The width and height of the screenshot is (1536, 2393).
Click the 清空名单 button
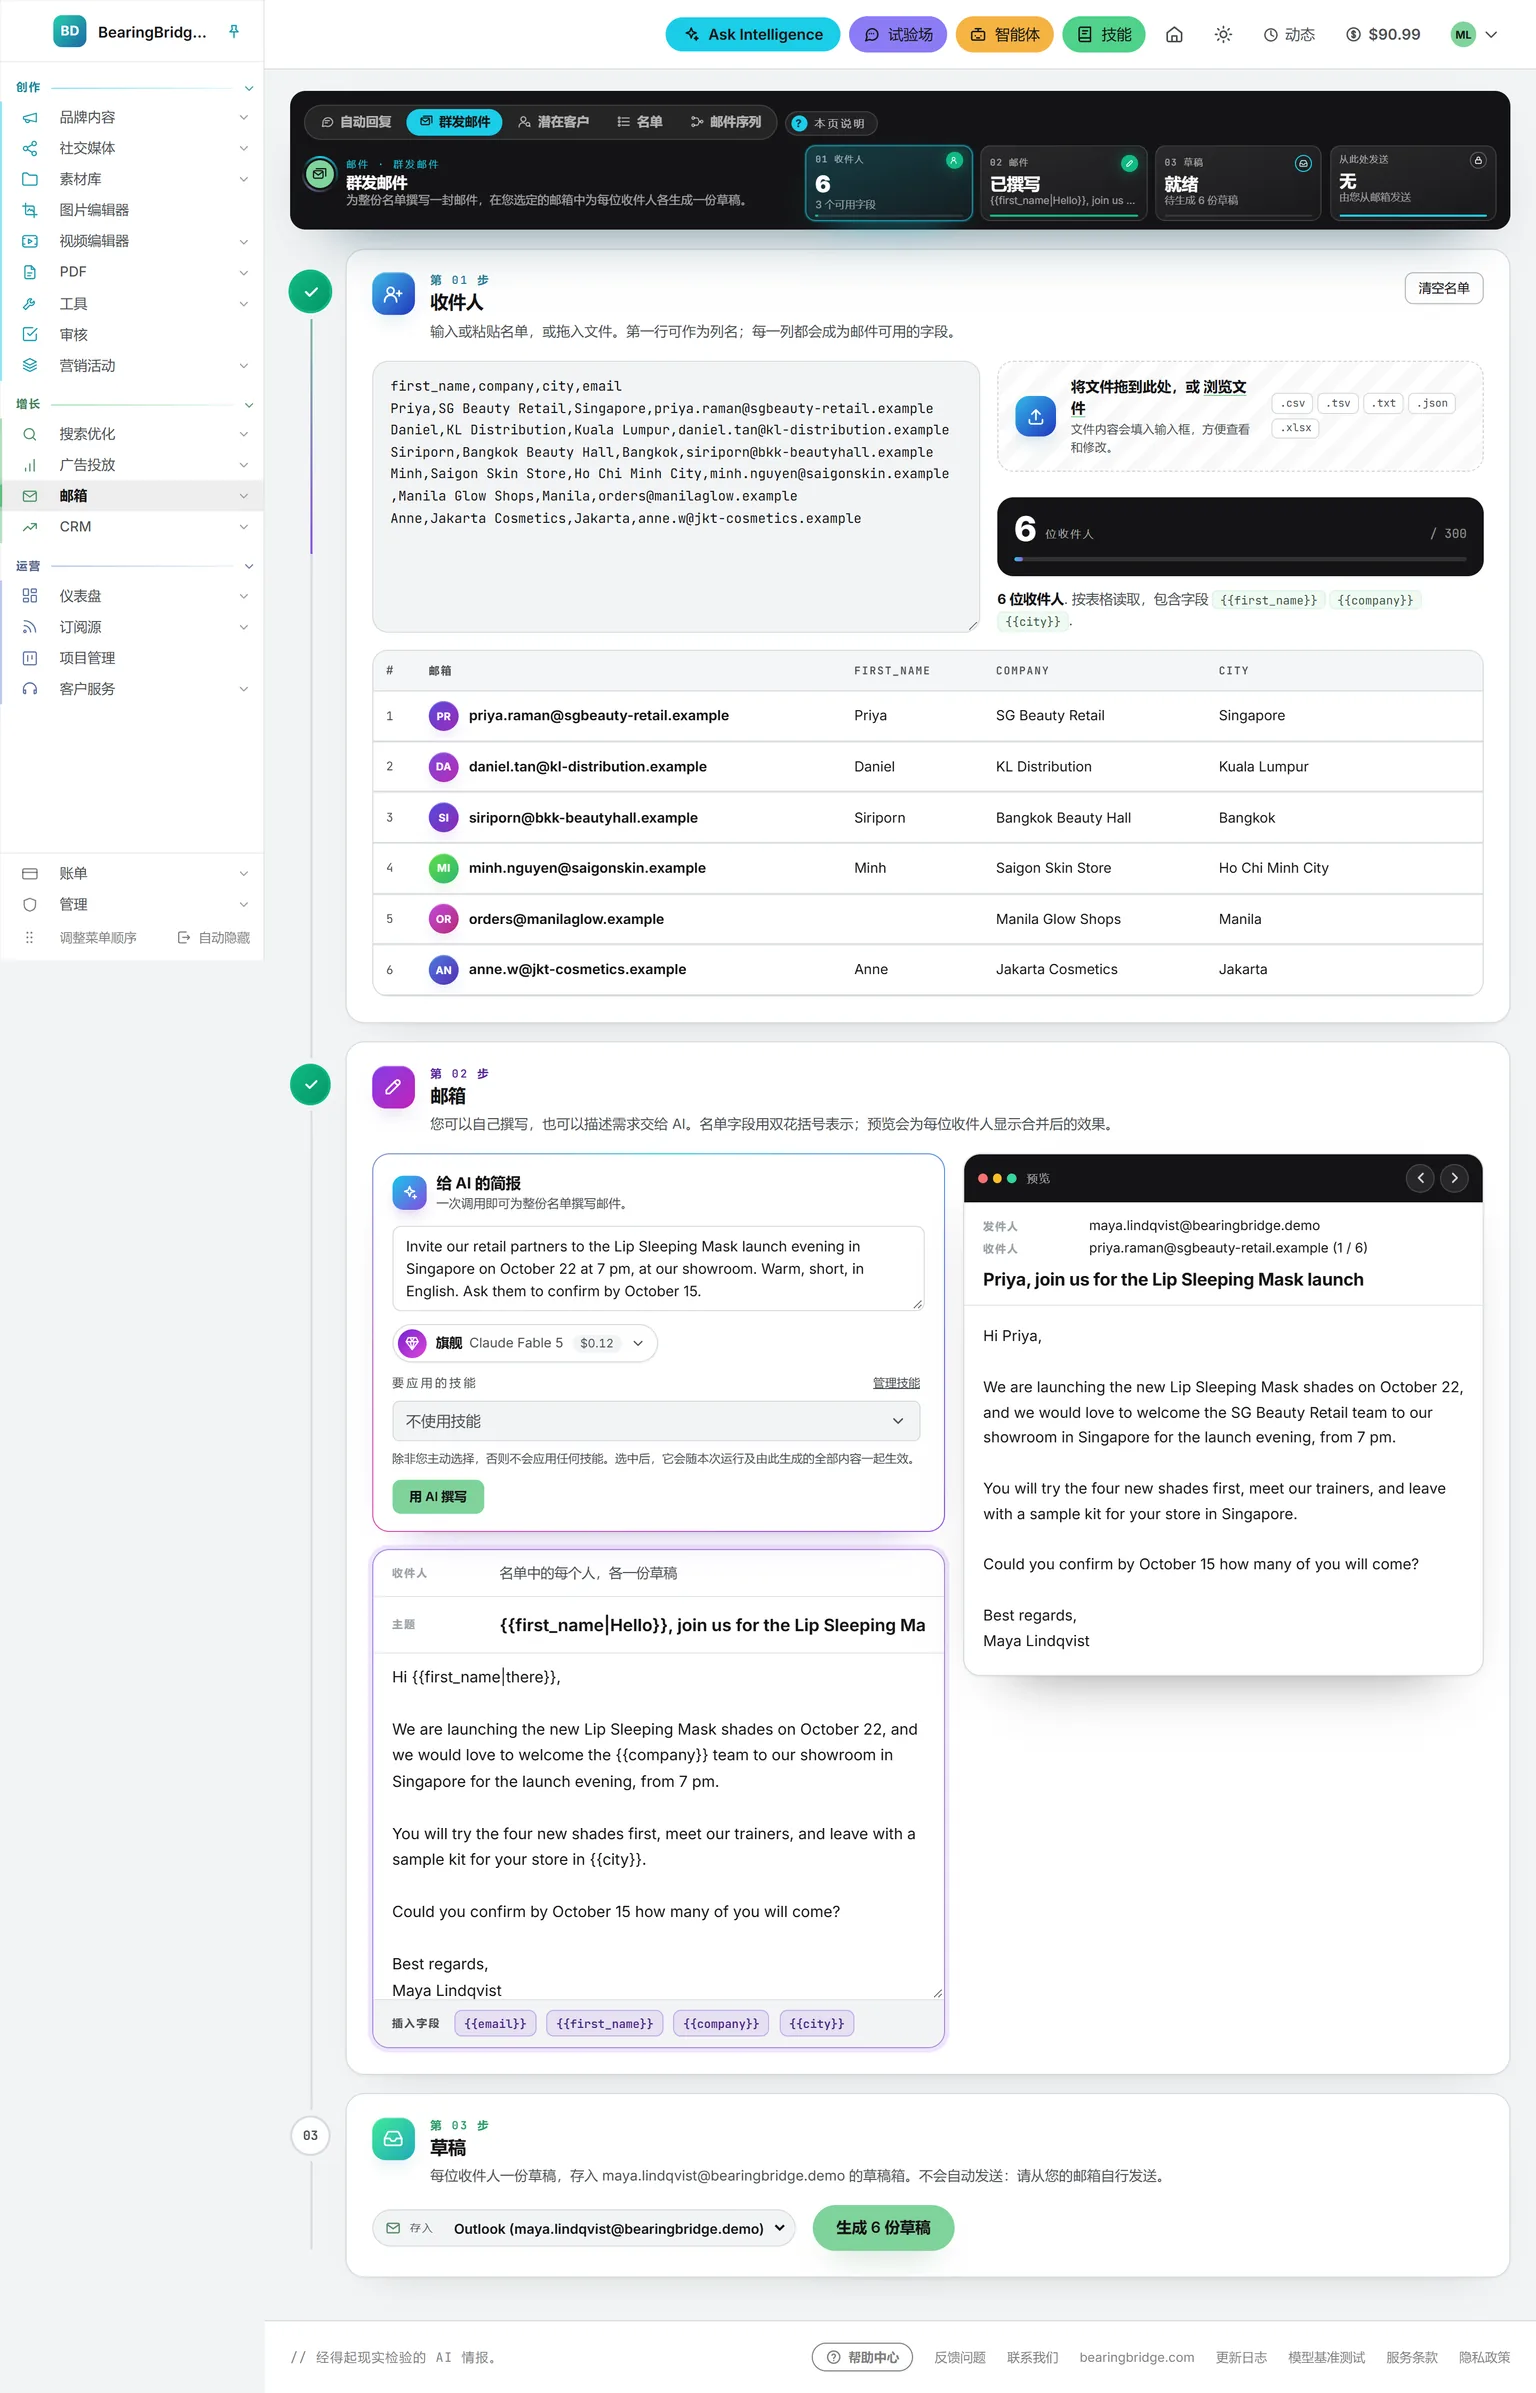[x=1443, y=289]
